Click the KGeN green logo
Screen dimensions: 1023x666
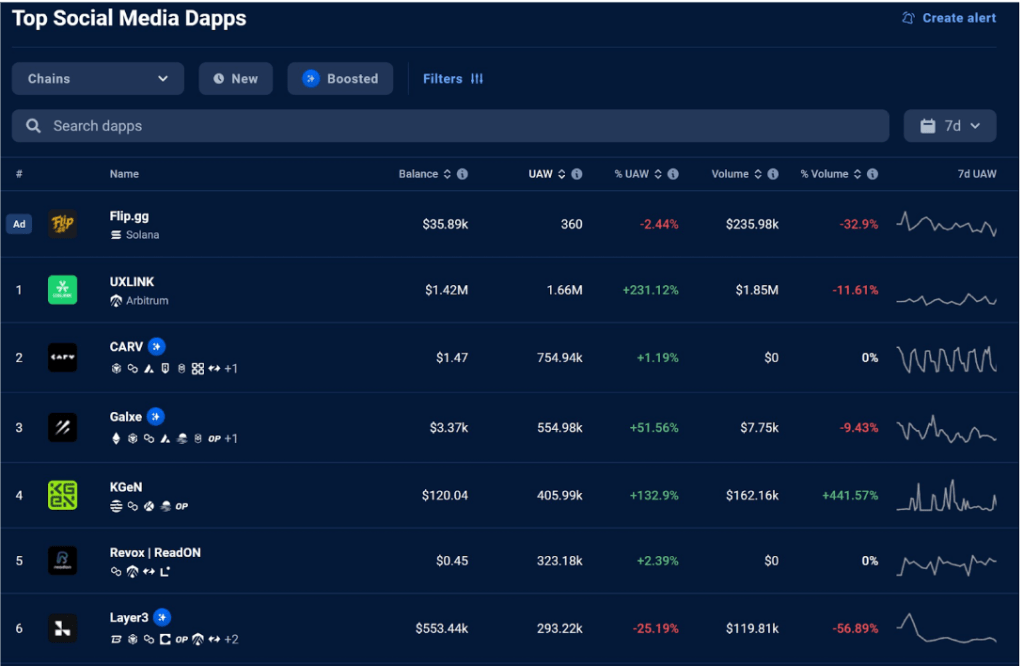63,496
